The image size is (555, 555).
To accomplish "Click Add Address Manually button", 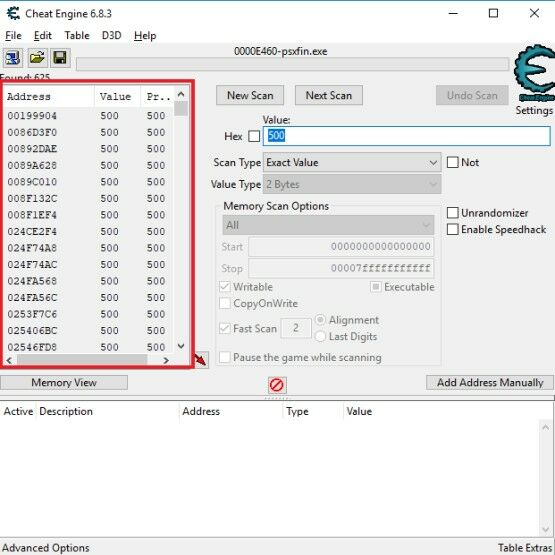I will 490,383.
